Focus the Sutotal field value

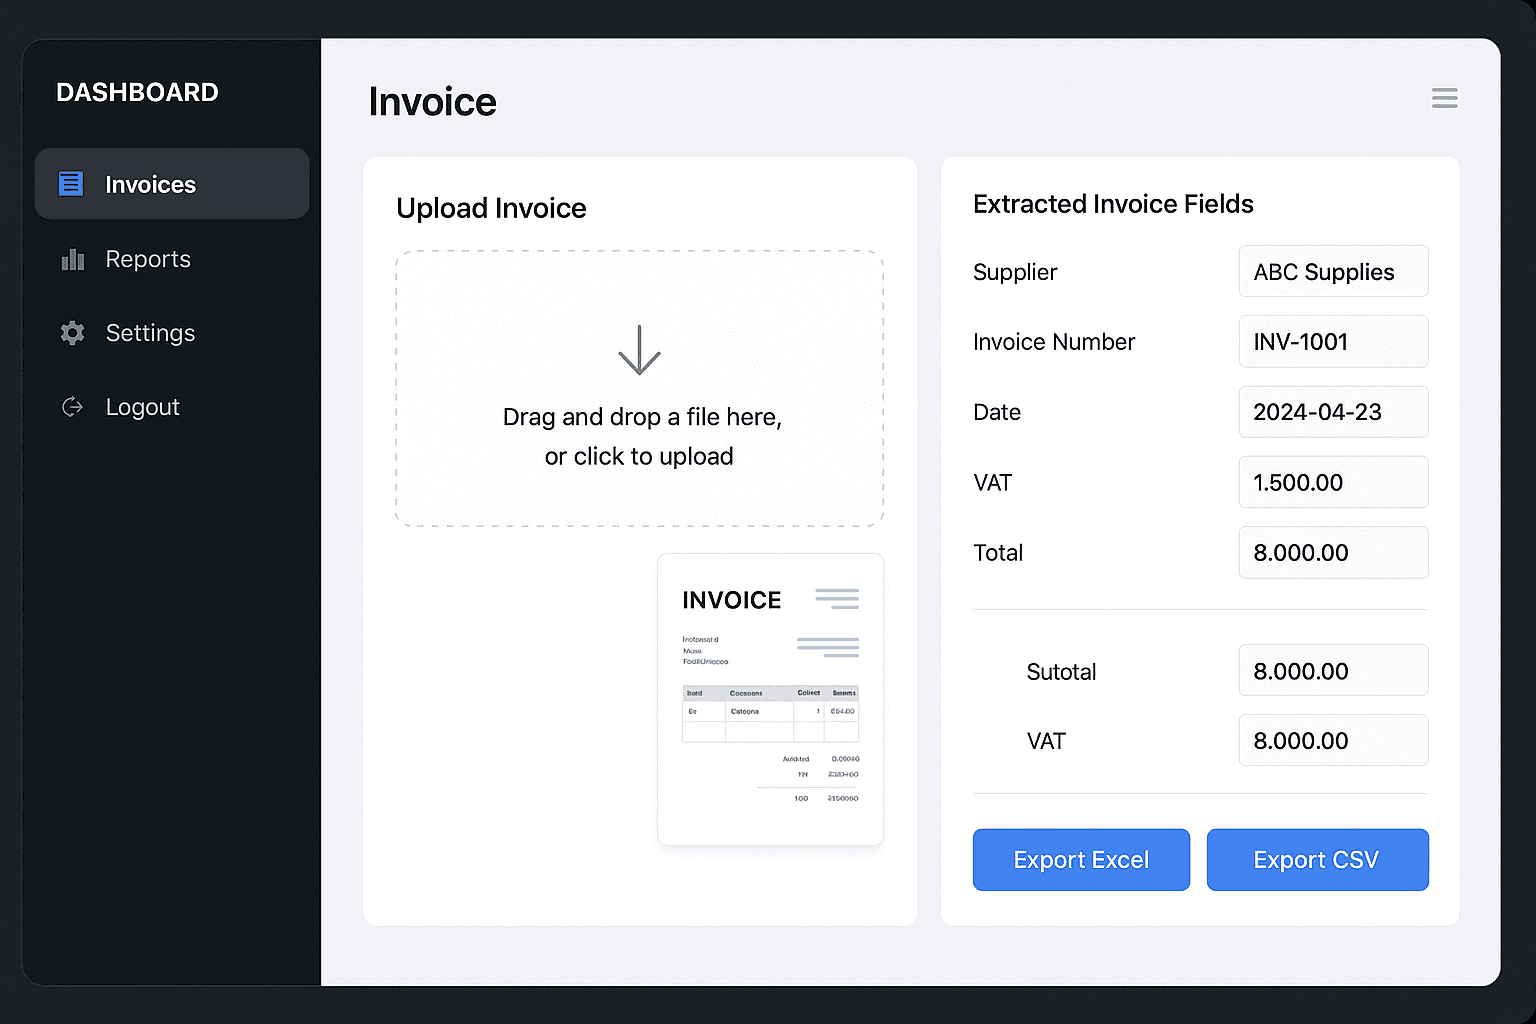[x=1333, y=670]
